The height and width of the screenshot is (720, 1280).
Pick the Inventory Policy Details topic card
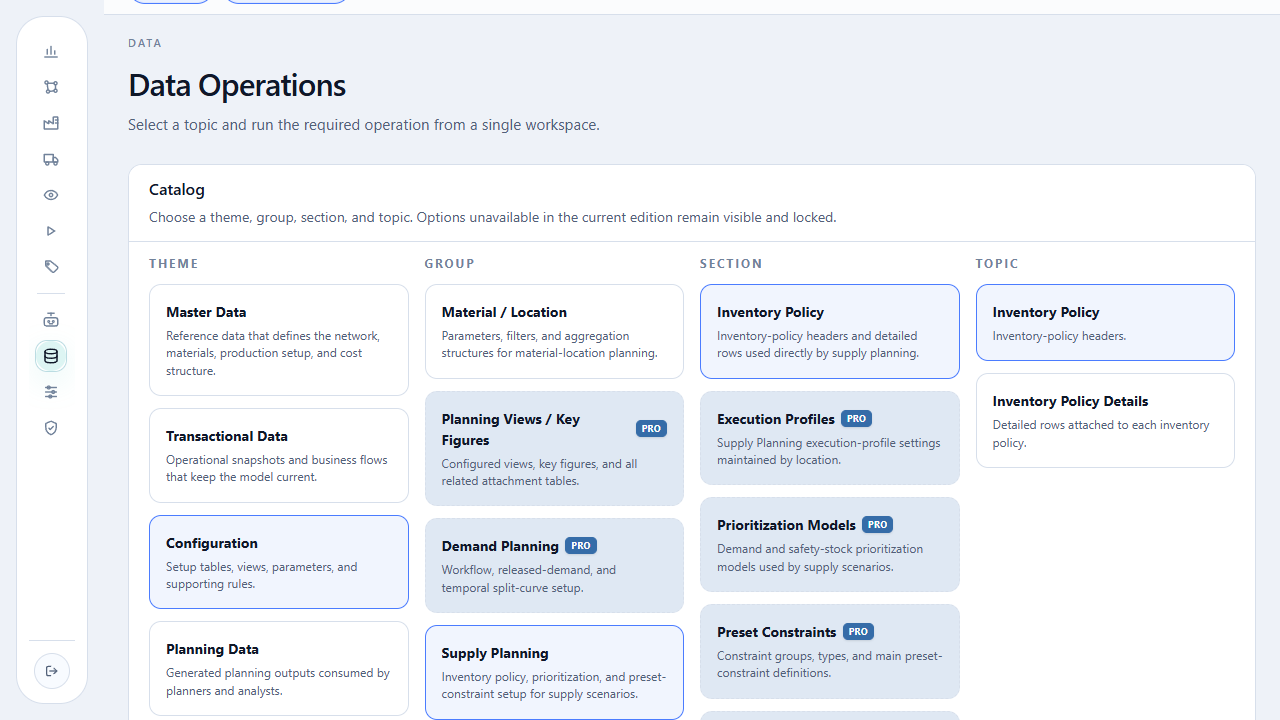(x=1105, y=420)
